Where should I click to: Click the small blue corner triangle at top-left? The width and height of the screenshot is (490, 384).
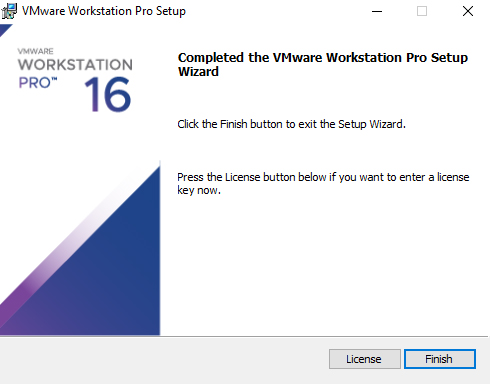(5, 29)
